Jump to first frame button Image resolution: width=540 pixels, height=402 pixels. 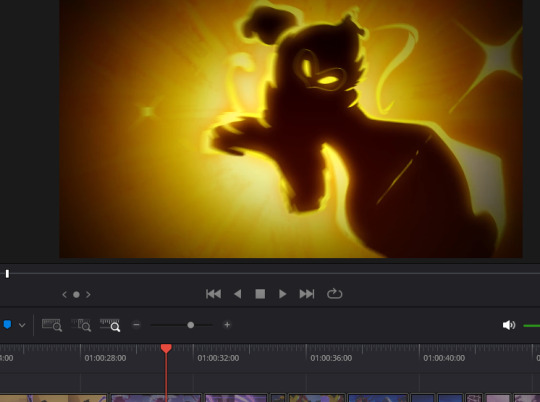(x=213, y=294)
